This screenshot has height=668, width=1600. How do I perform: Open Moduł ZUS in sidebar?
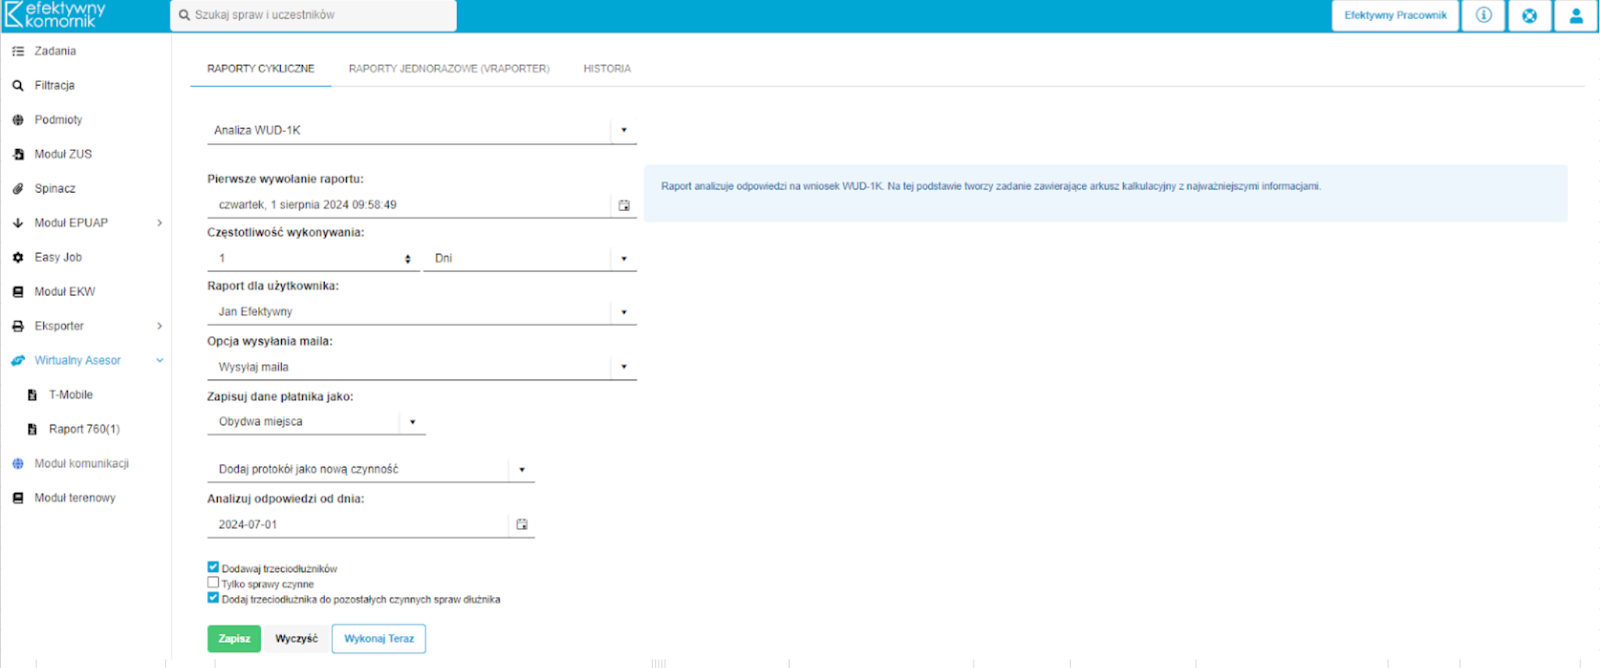[x=63, y=155]
